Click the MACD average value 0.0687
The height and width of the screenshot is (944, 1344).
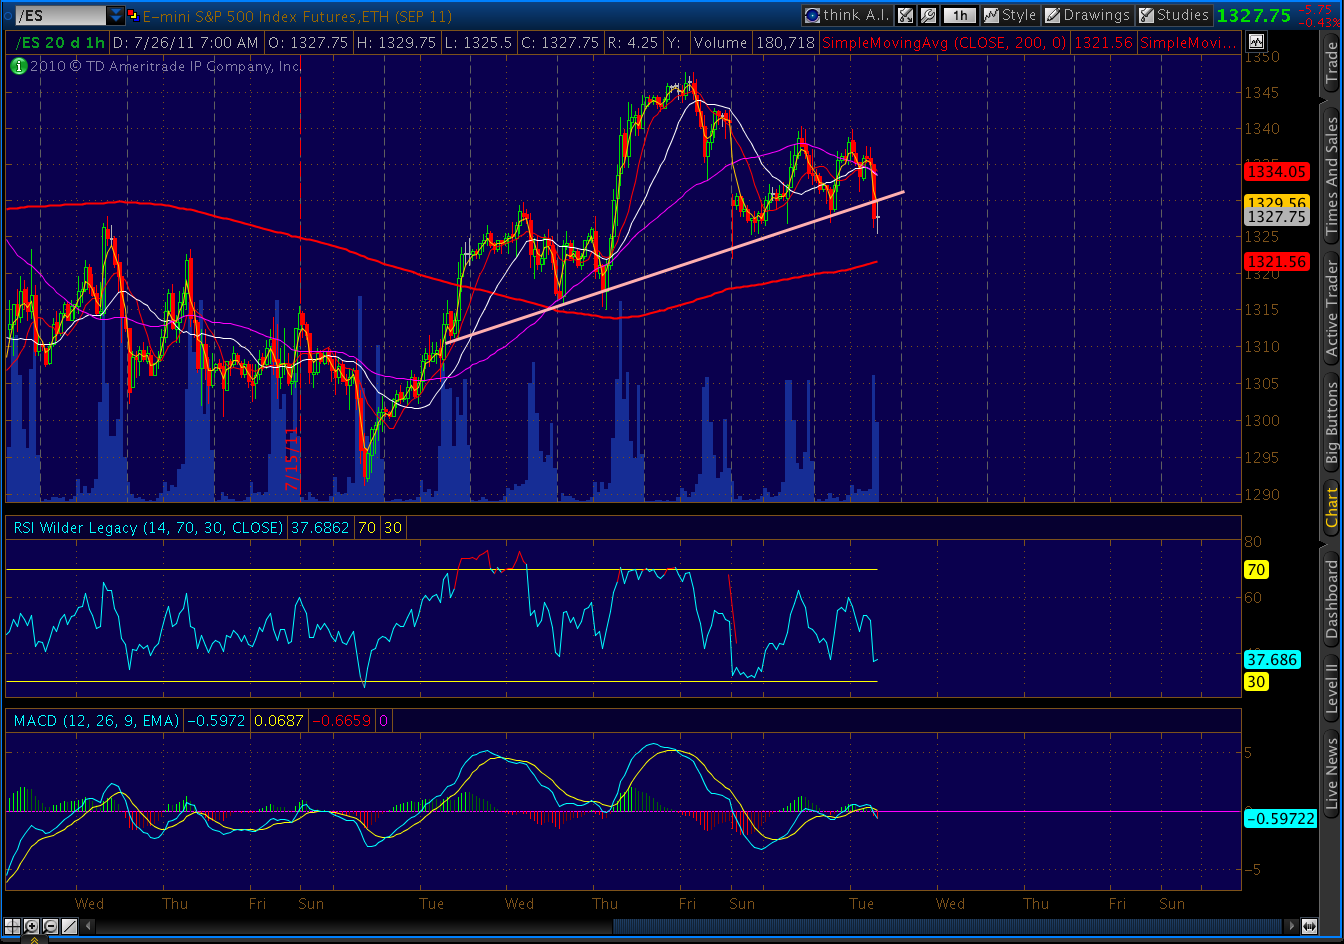tap(278, 720)
